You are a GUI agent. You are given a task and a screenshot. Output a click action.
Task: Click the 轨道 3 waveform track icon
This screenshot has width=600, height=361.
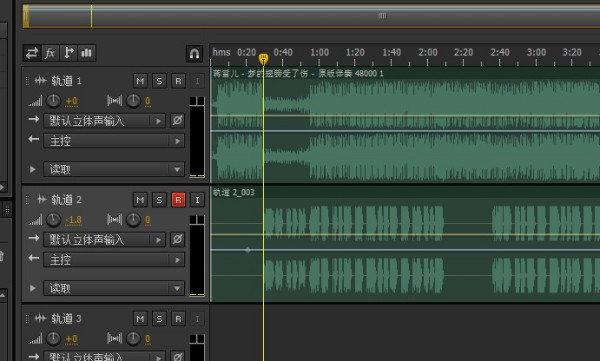point(41,319)
